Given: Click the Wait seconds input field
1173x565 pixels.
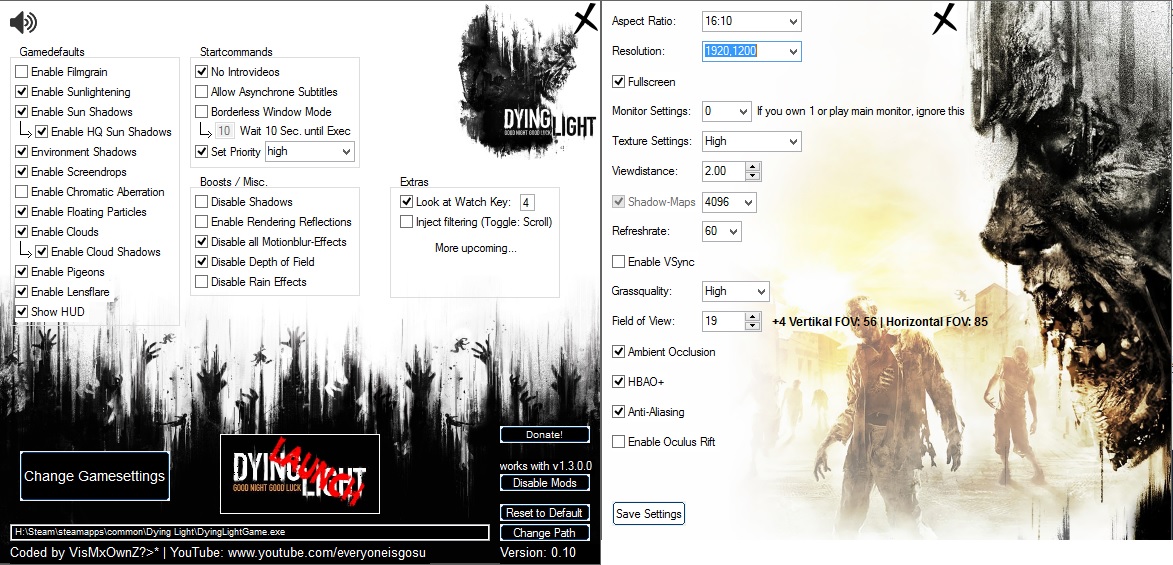Looking at the screenshot, I should click(x=224, y=131).
